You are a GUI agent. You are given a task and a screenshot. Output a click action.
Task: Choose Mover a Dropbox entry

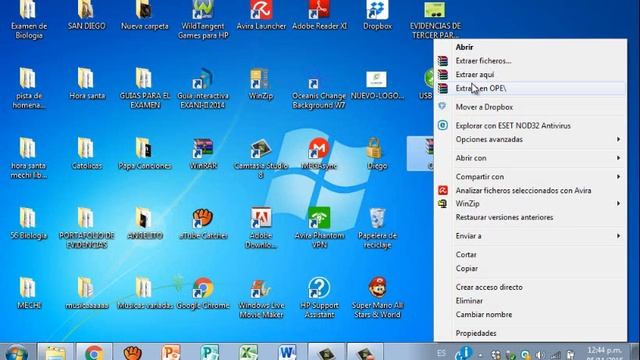(531, 107)
